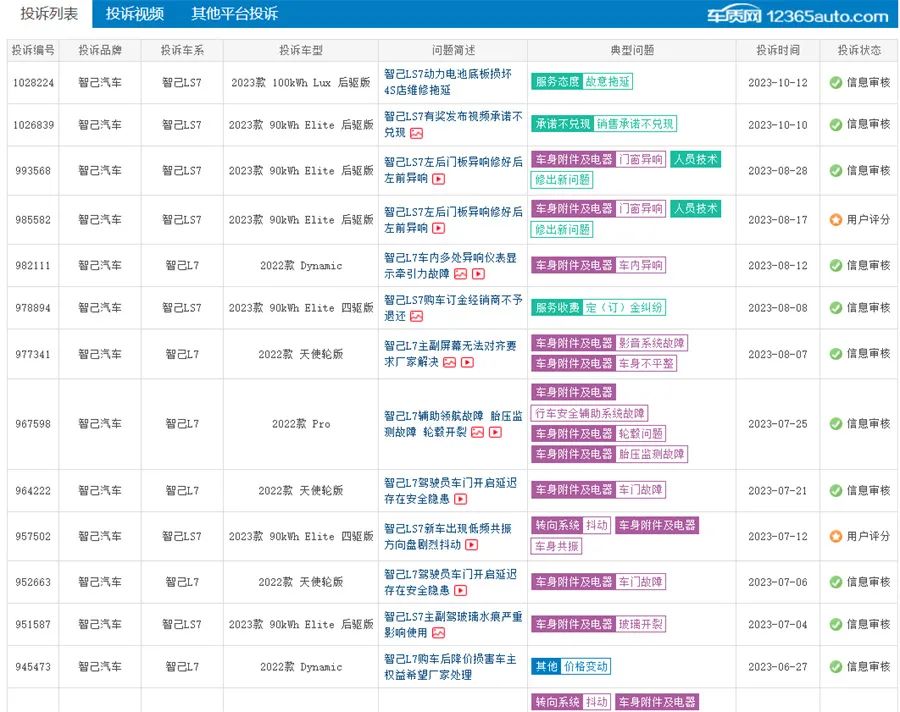
Task: Click orange 用户评分 star icon for 985582
Action: point(835,220)
